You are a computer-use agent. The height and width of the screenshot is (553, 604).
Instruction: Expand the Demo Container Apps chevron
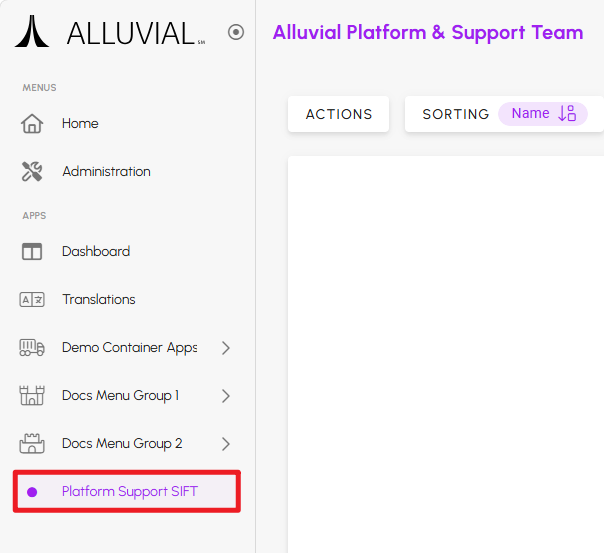click(226, 348)
